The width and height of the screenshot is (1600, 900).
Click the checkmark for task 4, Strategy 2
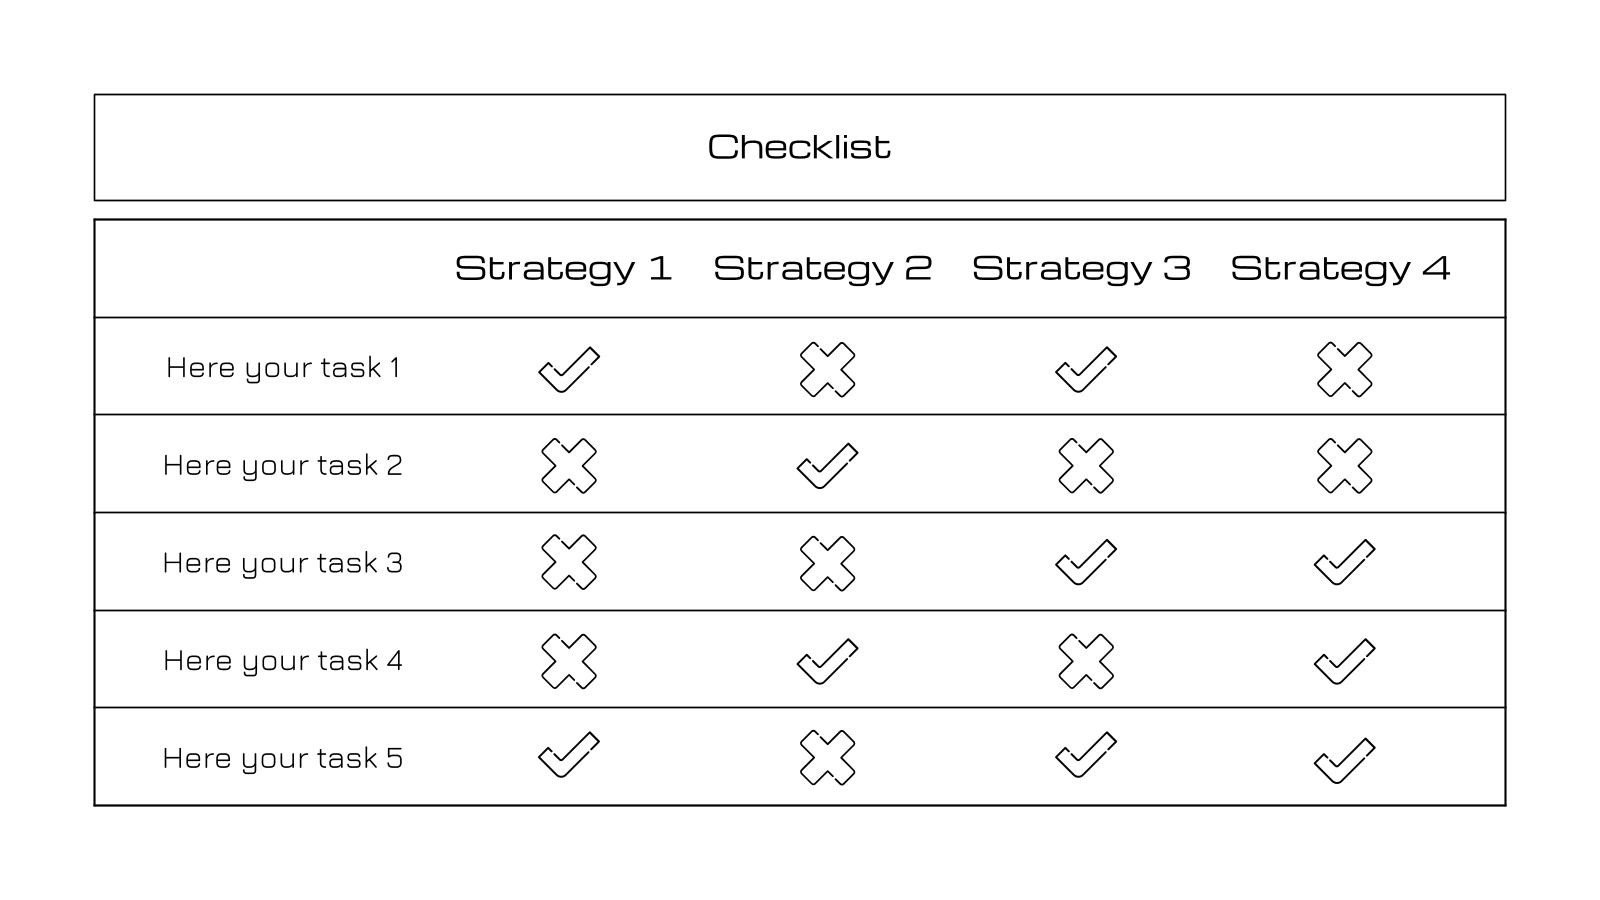click(x=827, y=661)
